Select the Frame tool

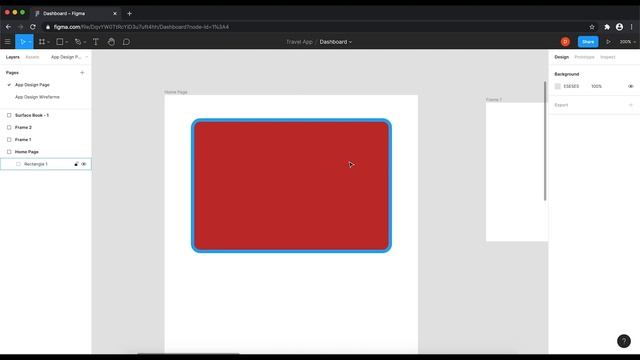coord(42,42)
